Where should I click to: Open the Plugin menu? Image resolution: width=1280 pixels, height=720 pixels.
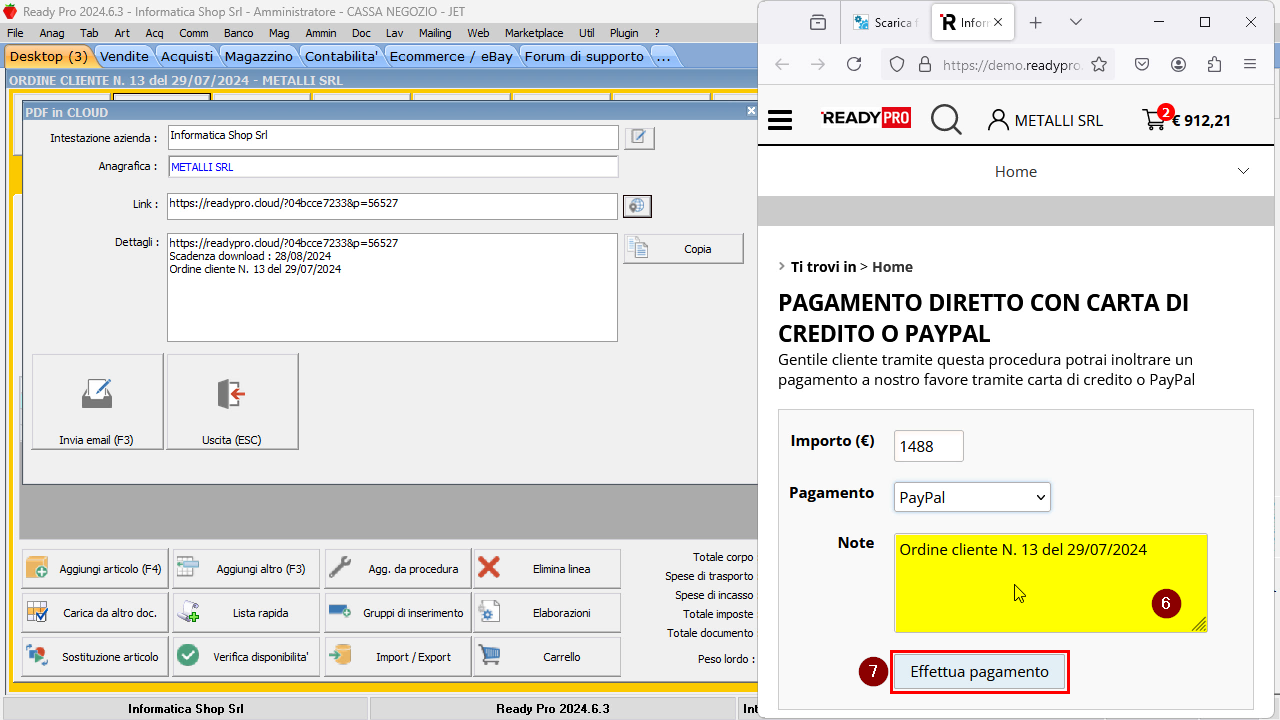624,33
